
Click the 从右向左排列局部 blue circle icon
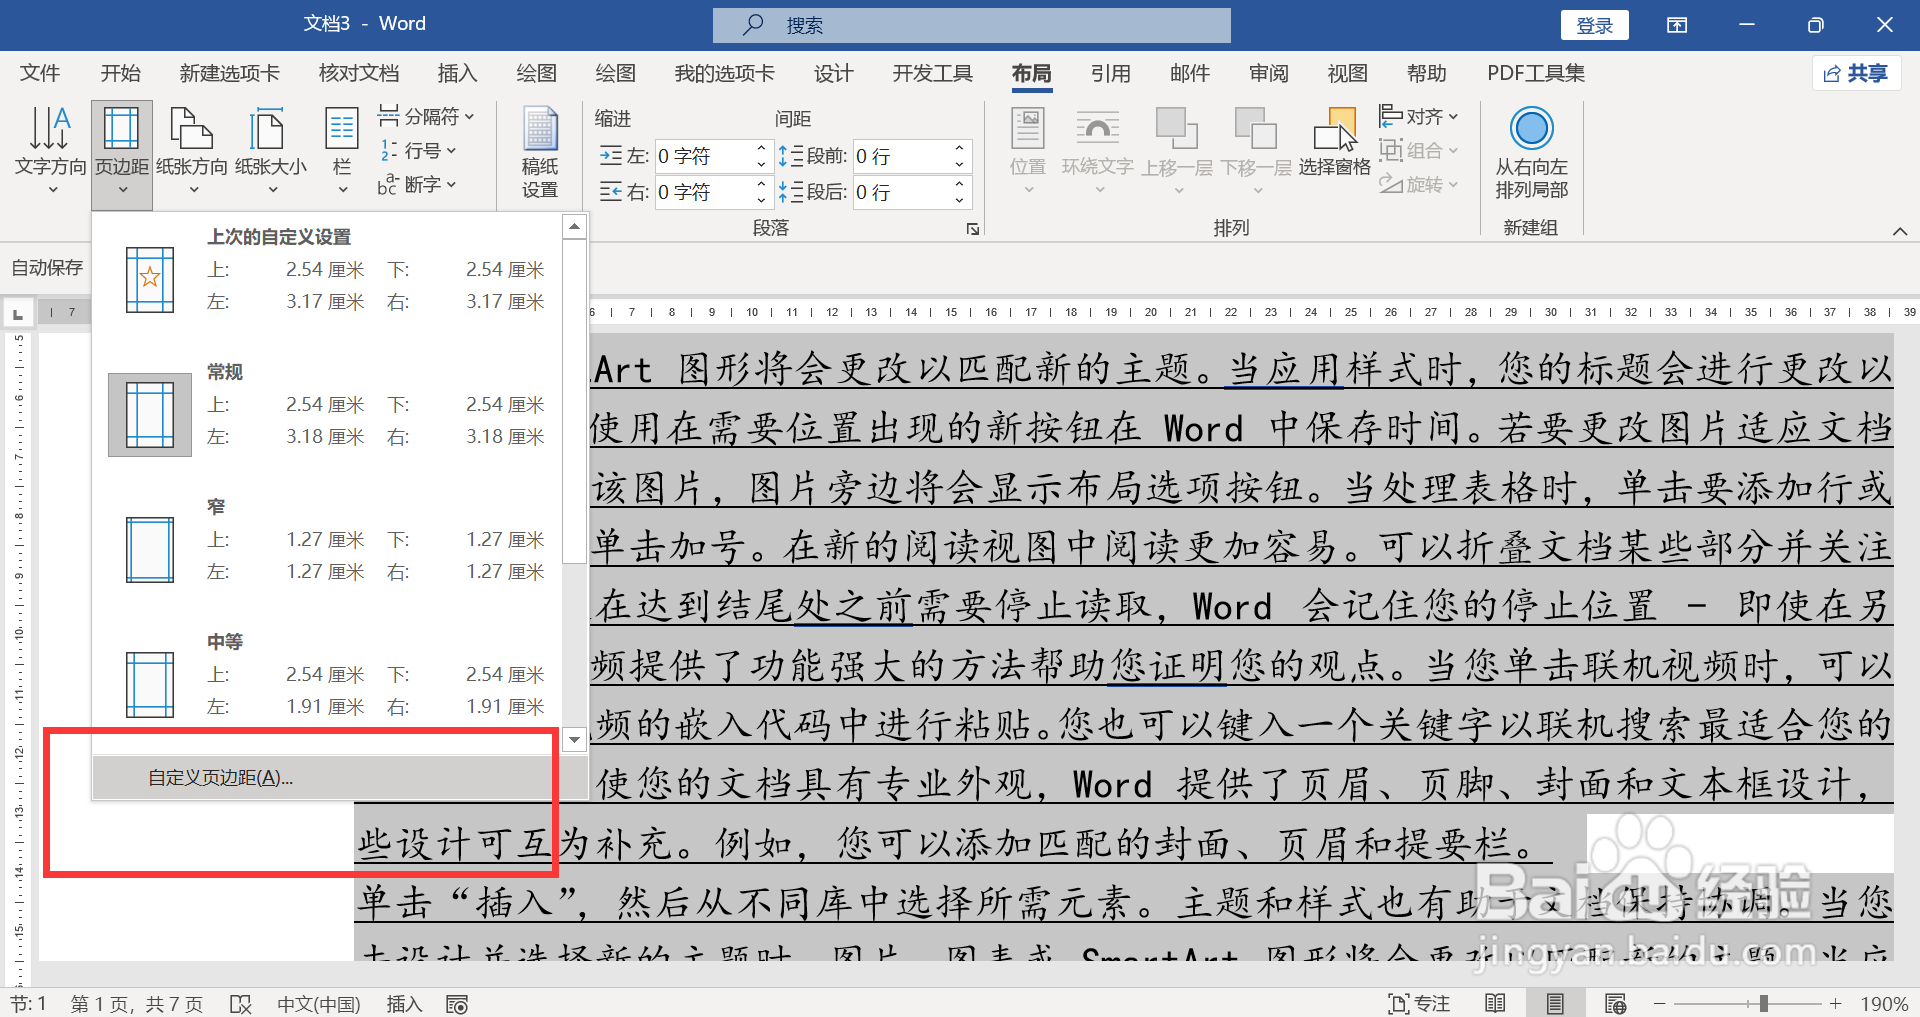pyautogui.click(x=1531, y=129)
